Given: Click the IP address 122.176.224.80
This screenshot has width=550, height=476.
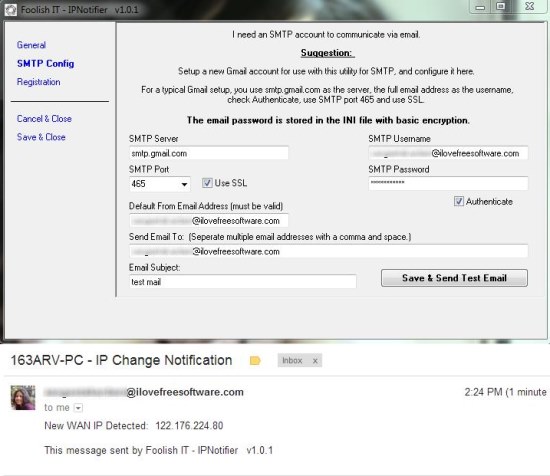Looking at the screenshot, I should point(189,425).
